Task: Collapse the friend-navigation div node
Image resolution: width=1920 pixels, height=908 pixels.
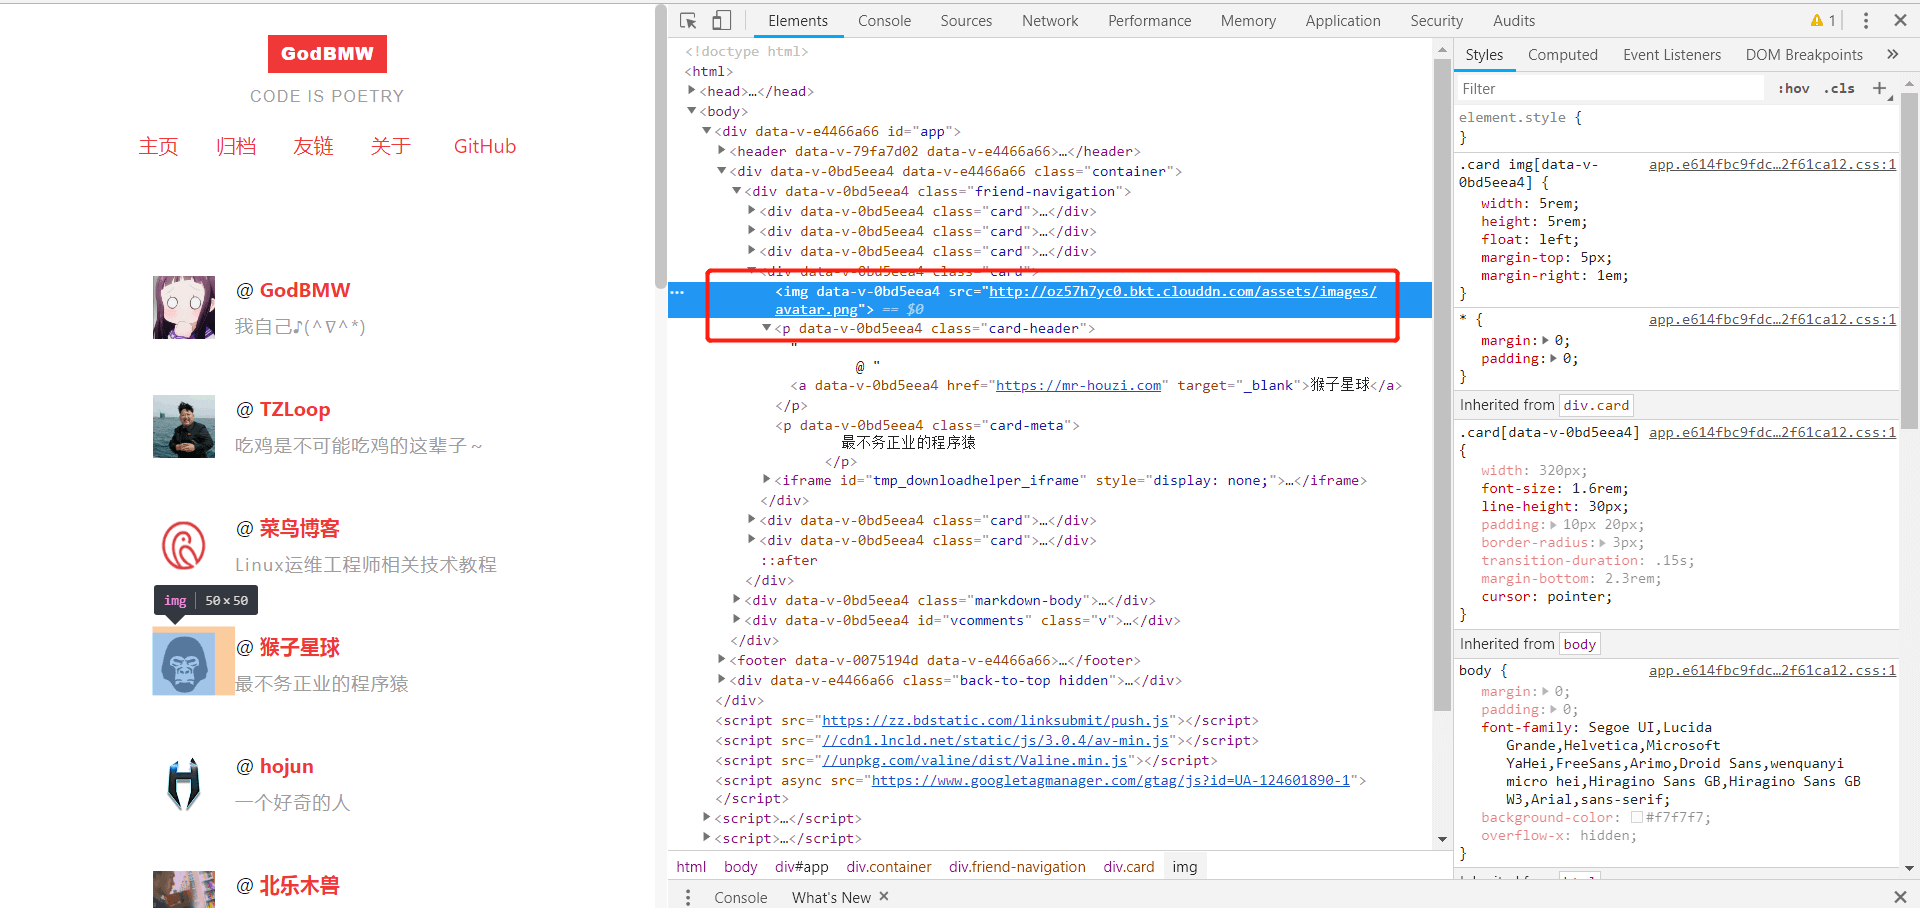Action: point(736,190)
